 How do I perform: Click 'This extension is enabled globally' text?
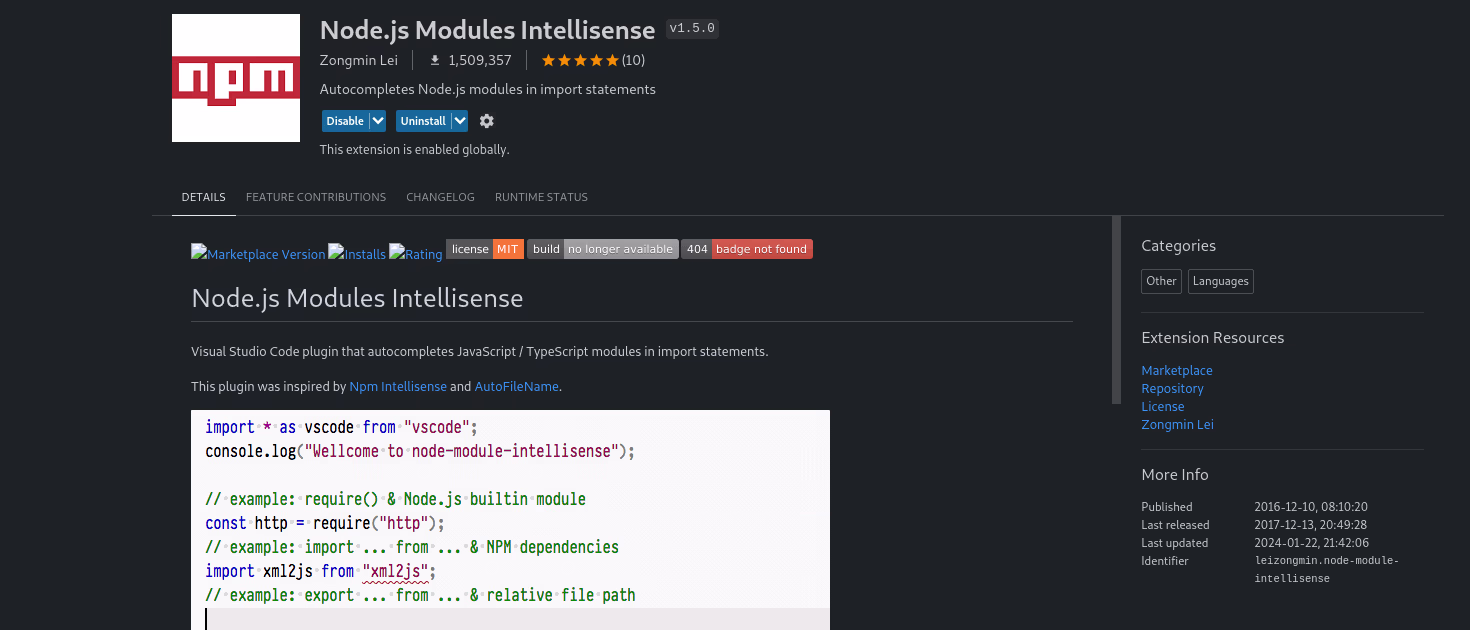[414, 149]
